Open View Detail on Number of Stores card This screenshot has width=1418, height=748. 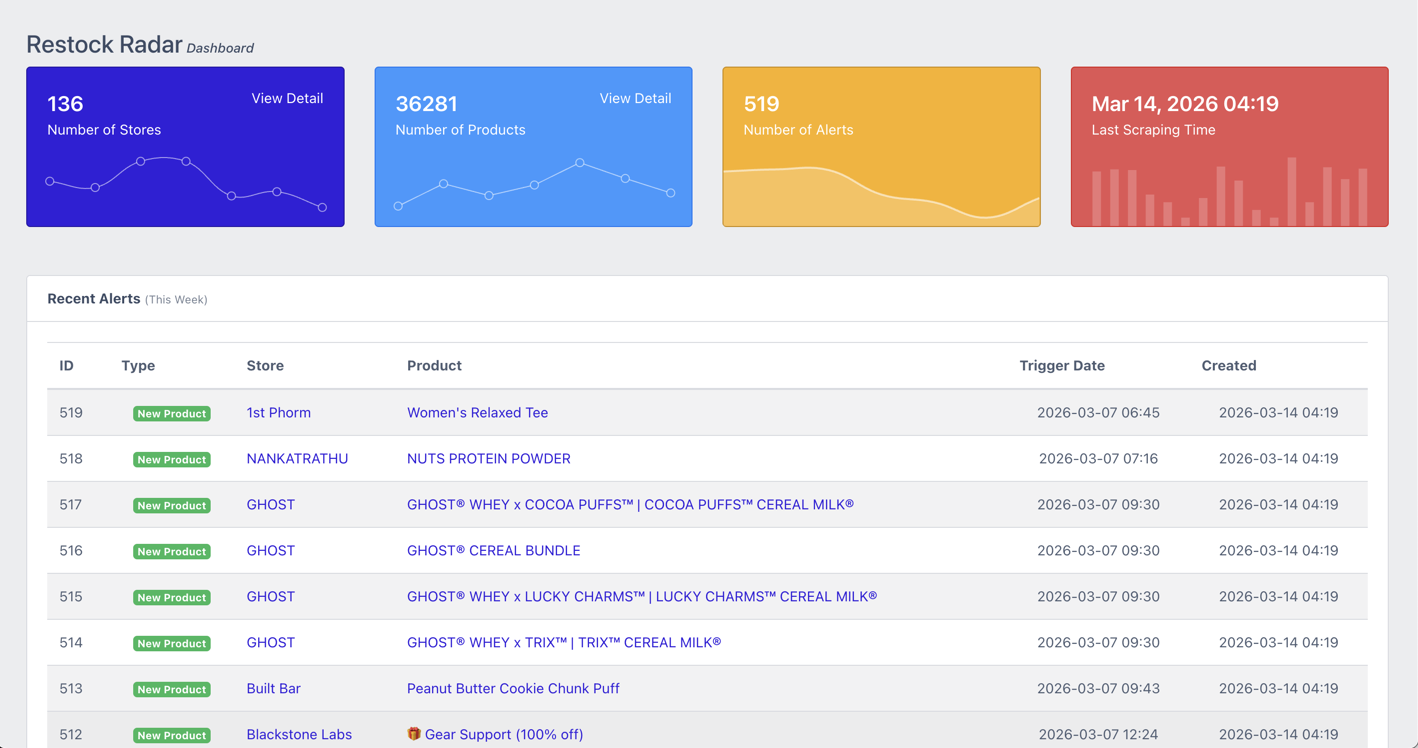pos(287,98)
